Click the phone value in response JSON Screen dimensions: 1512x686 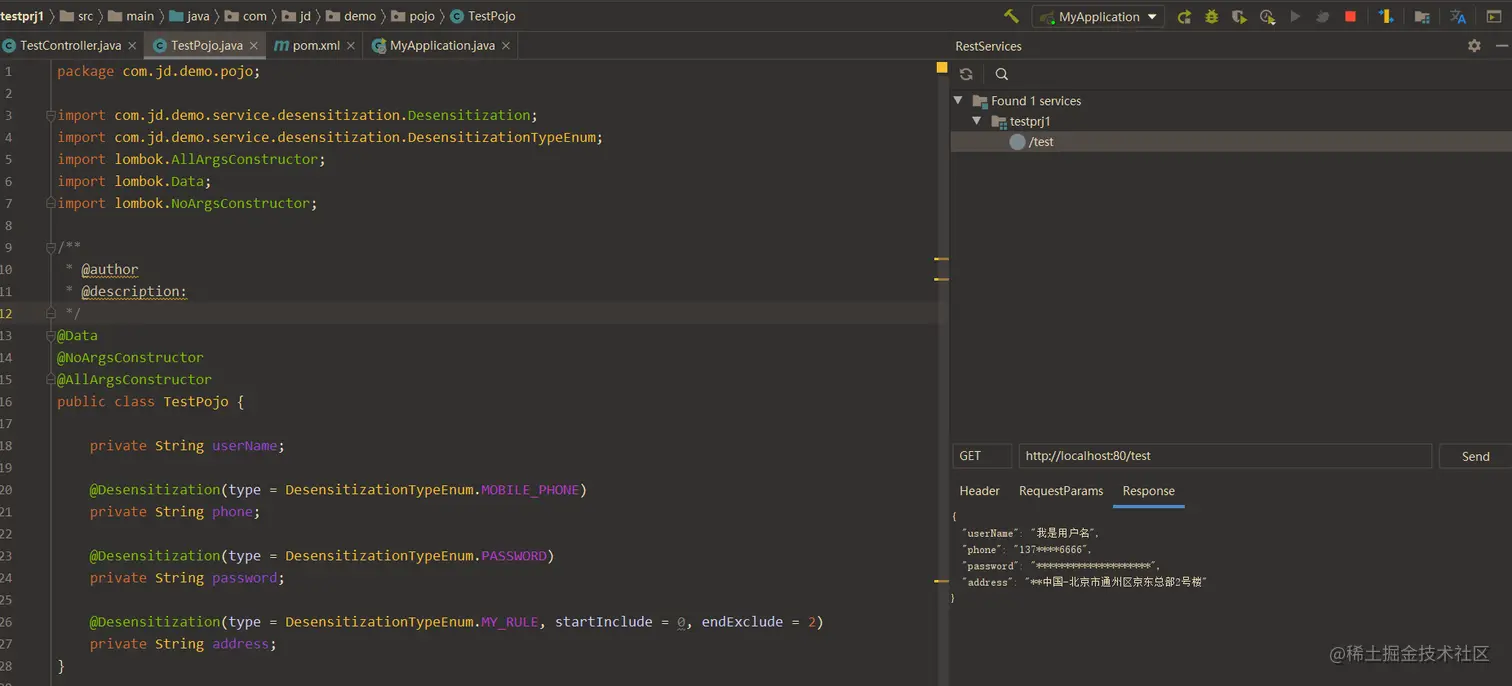coord(1052,550)
